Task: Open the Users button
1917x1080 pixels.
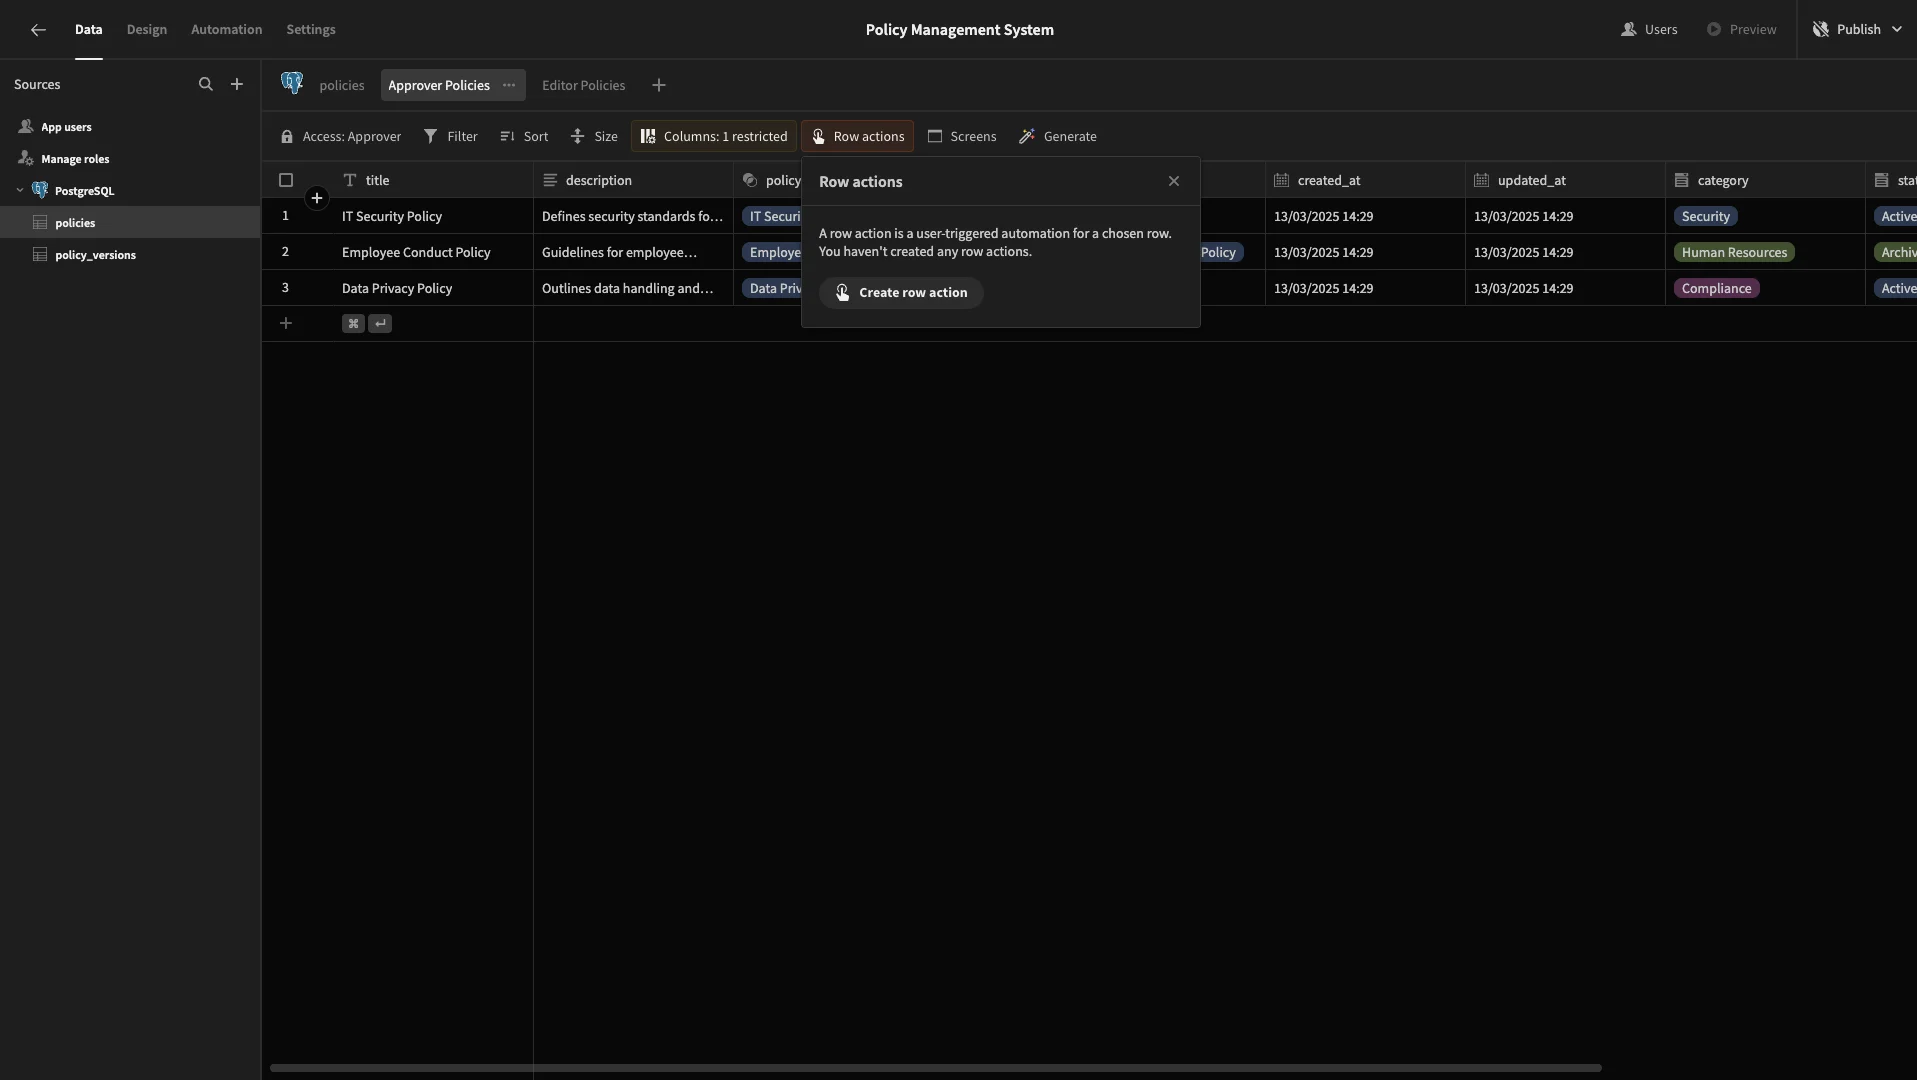Action: pos(1649,30)
